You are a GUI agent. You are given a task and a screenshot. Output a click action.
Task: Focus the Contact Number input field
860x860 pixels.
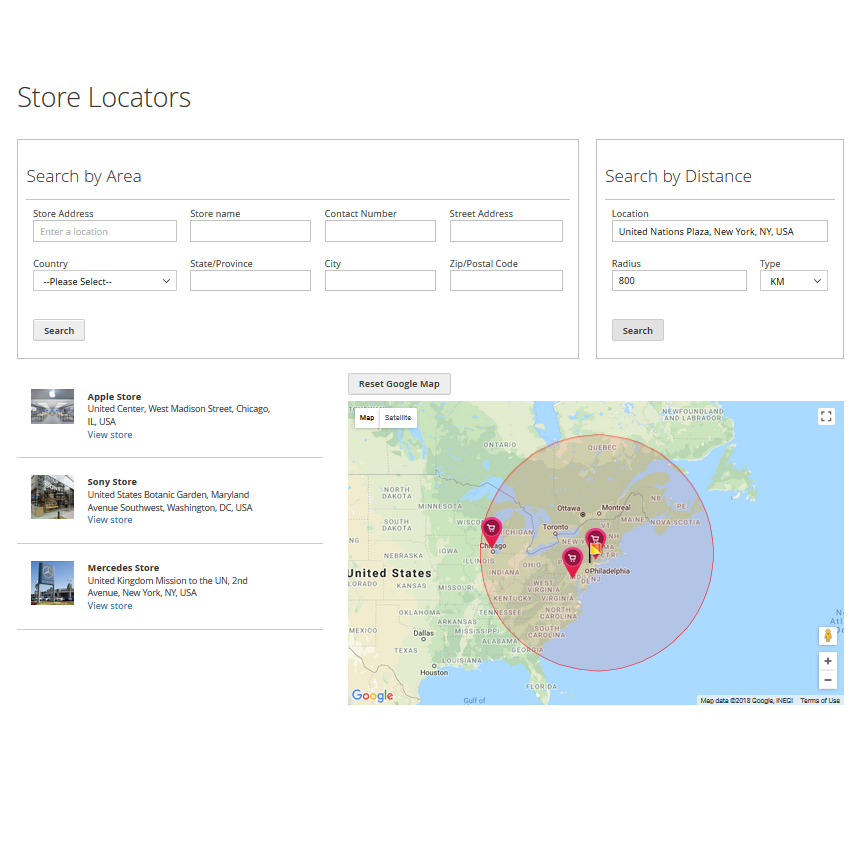tap(380, 231)
